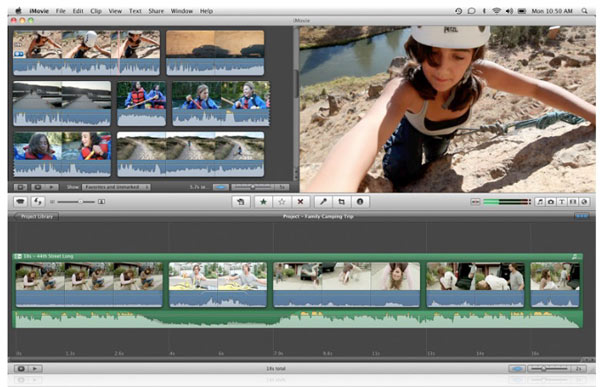Adjust the thumbnail size slider in toolbar

(76, 202)
